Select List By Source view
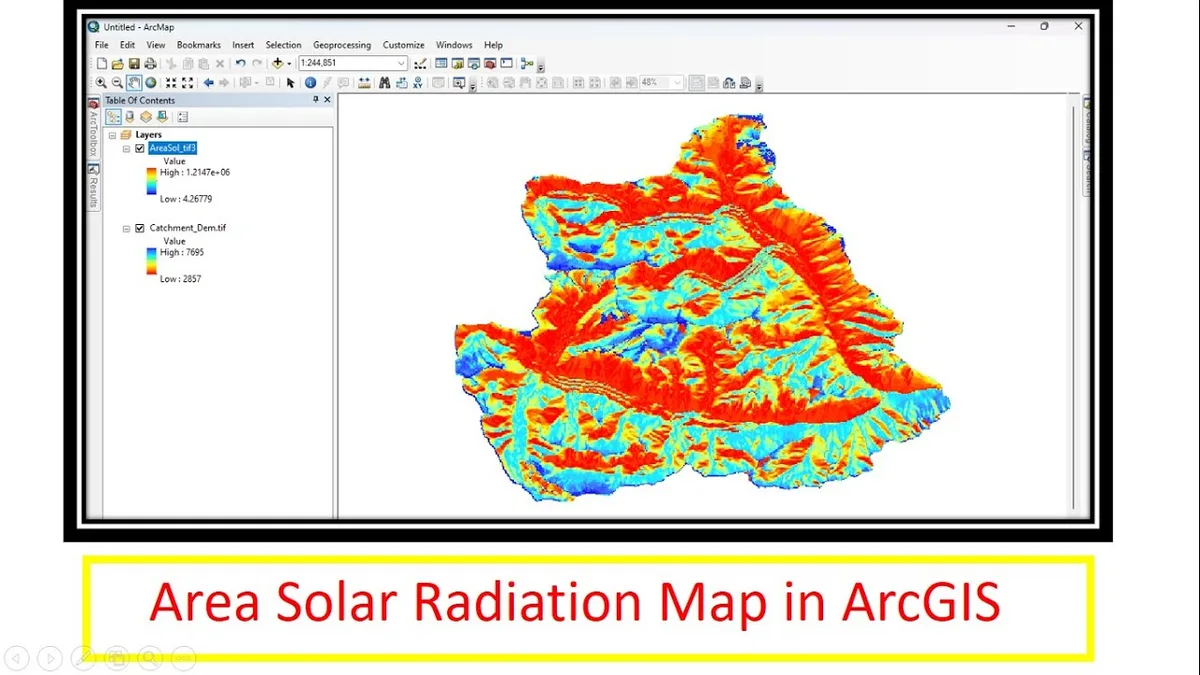Screen dimensions: 1200x675 130,117
